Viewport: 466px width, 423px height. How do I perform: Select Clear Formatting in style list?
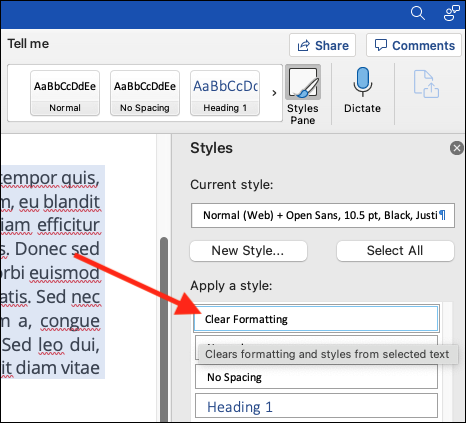[x=316, y=319]
